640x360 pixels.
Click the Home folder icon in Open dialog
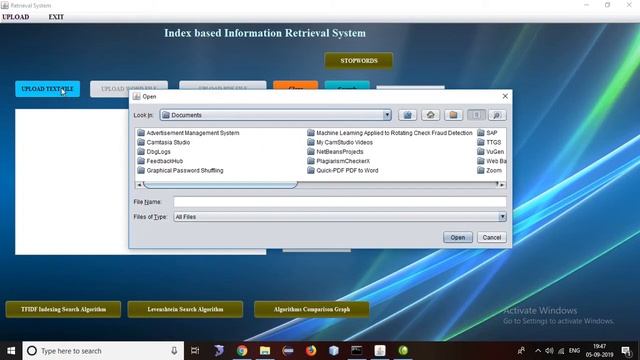click(430, 115)
